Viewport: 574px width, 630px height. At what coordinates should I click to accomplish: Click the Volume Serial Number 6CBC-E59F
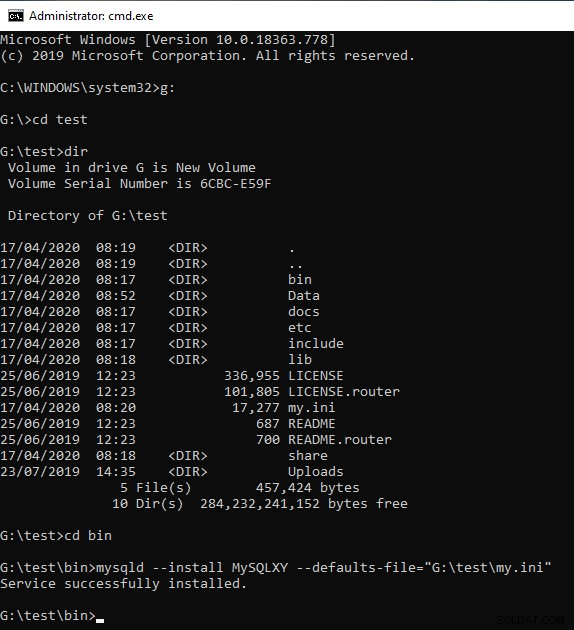[235, 184]
